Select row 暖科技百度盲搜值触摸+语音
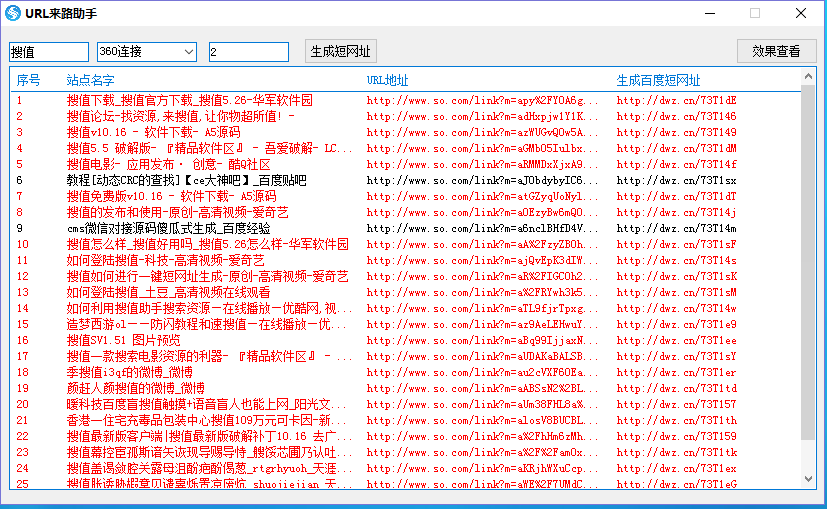The image size is (827, 509). (405, 404)
